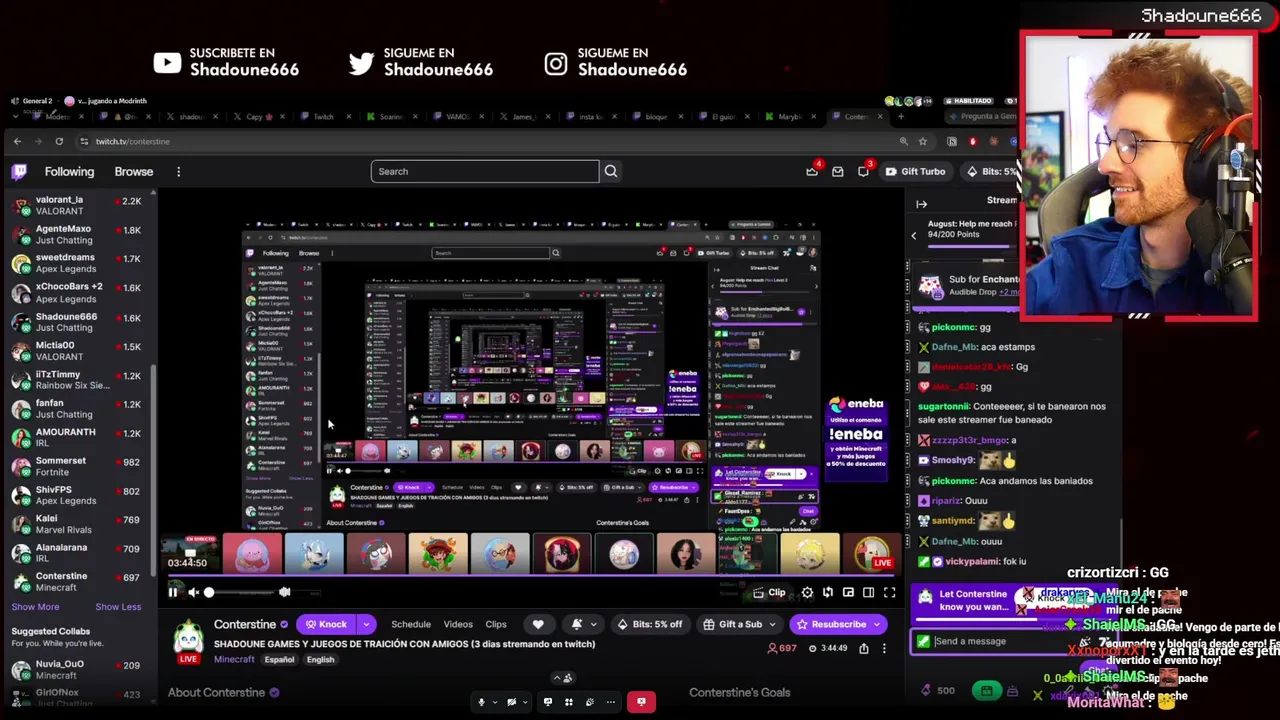Open the Twitch whispers inbox icon
The width and height of the screenshot is (1280, 720).
tap(838, 172)
